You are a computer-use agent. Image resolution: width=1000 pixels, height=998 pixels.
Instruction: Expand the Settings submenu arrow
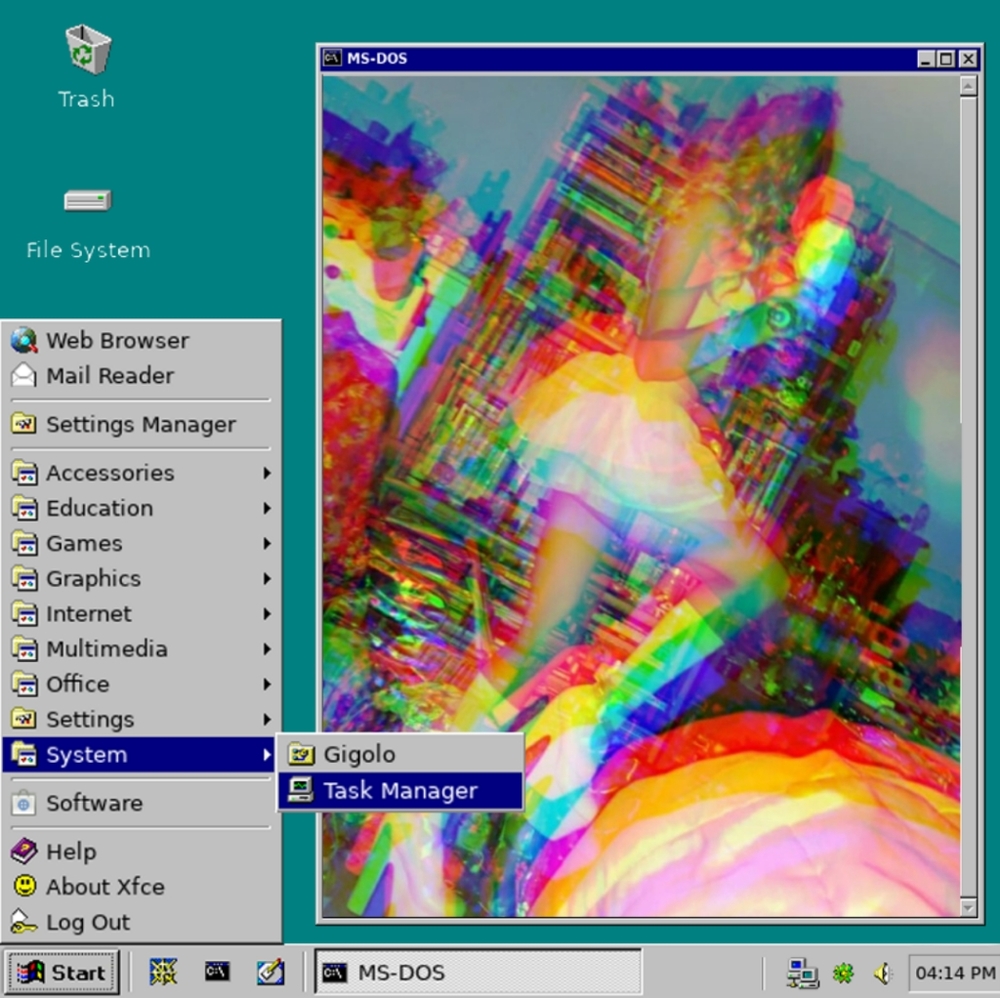(267, 719)
